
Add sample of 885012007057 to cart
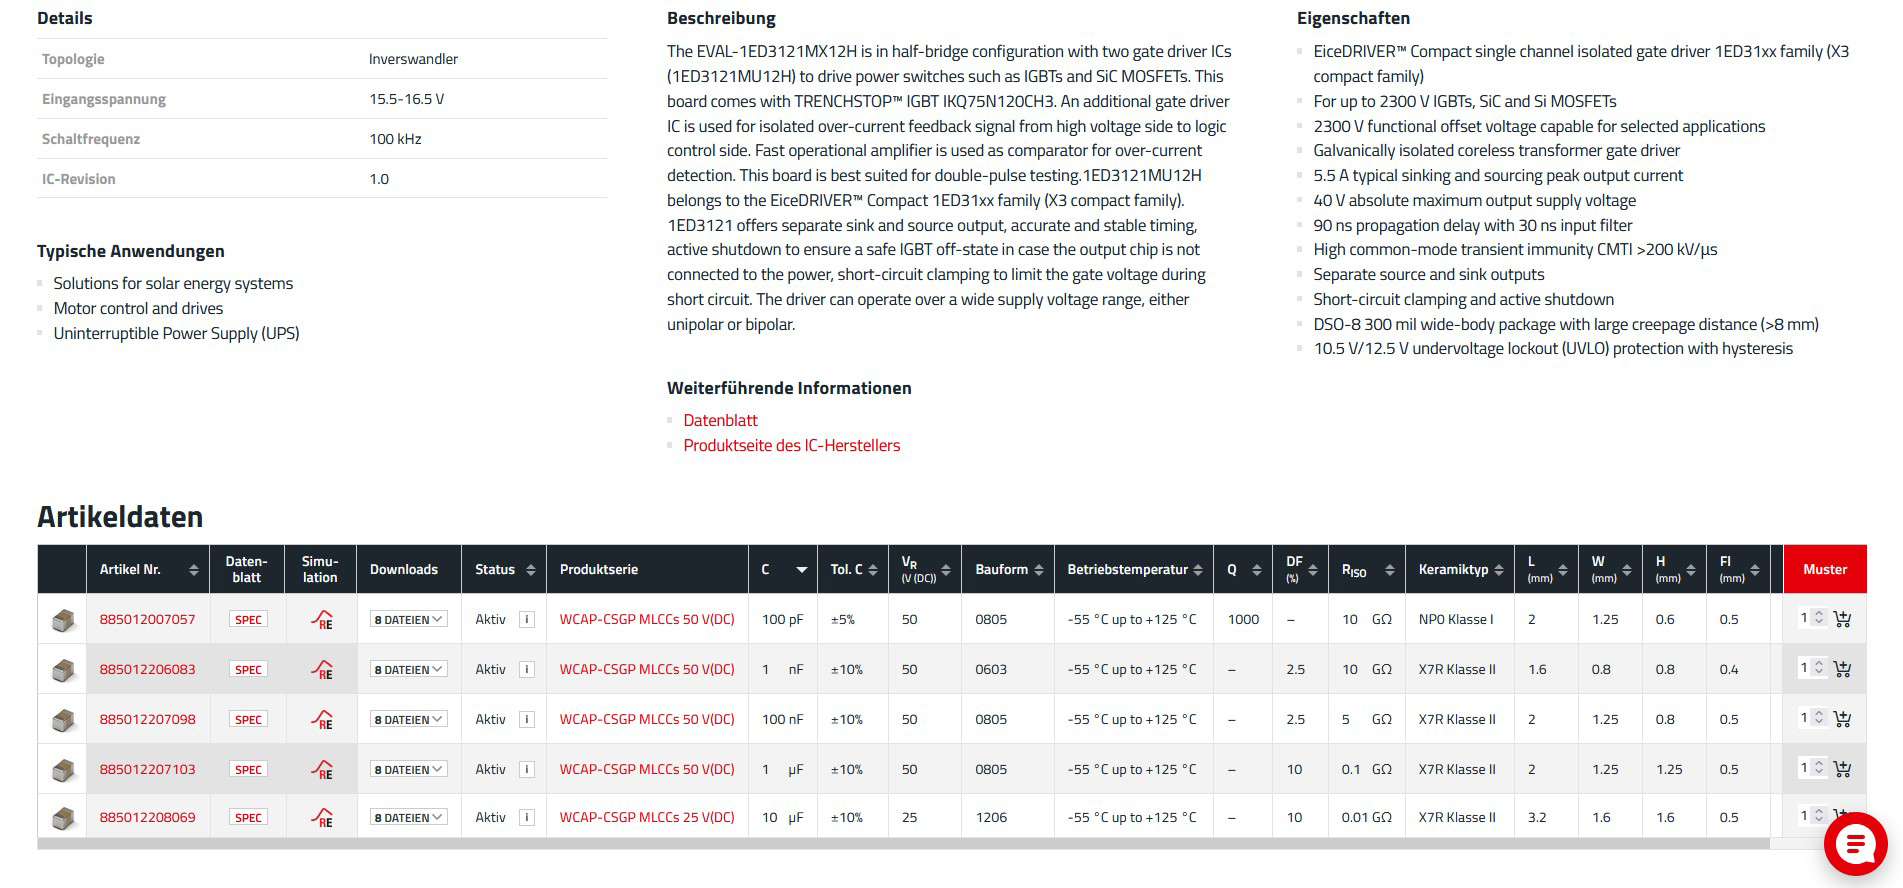1842,619
